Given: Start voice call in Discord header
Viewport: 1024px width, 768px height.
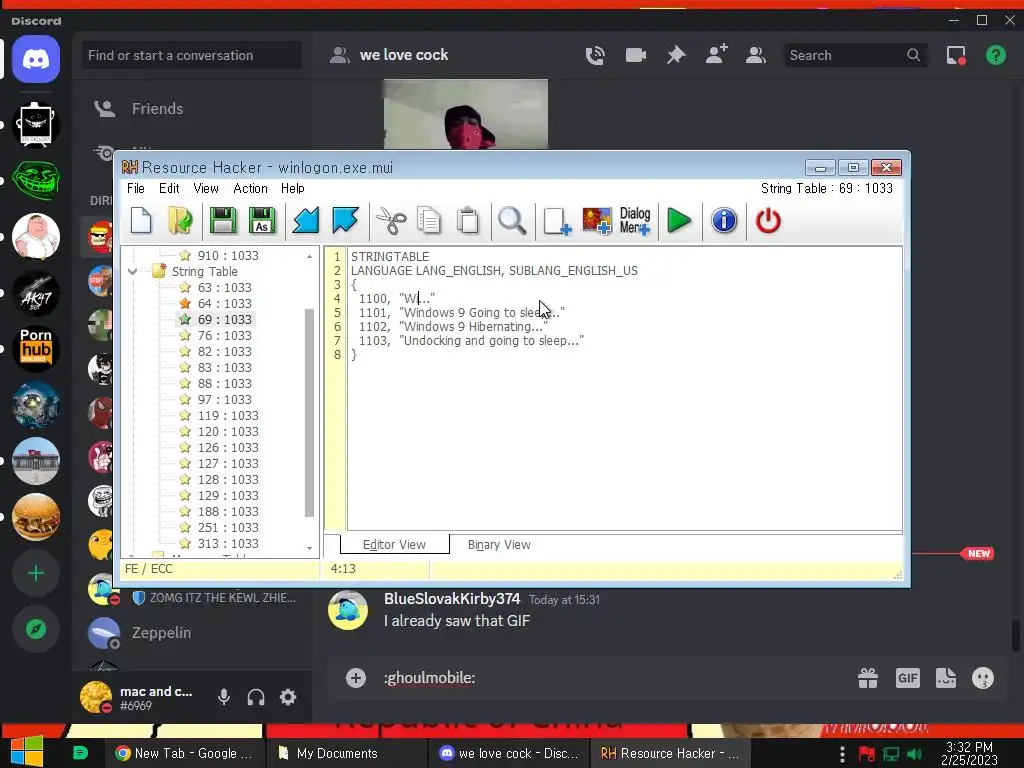Looking at the screenshot, I should [595, 56].
